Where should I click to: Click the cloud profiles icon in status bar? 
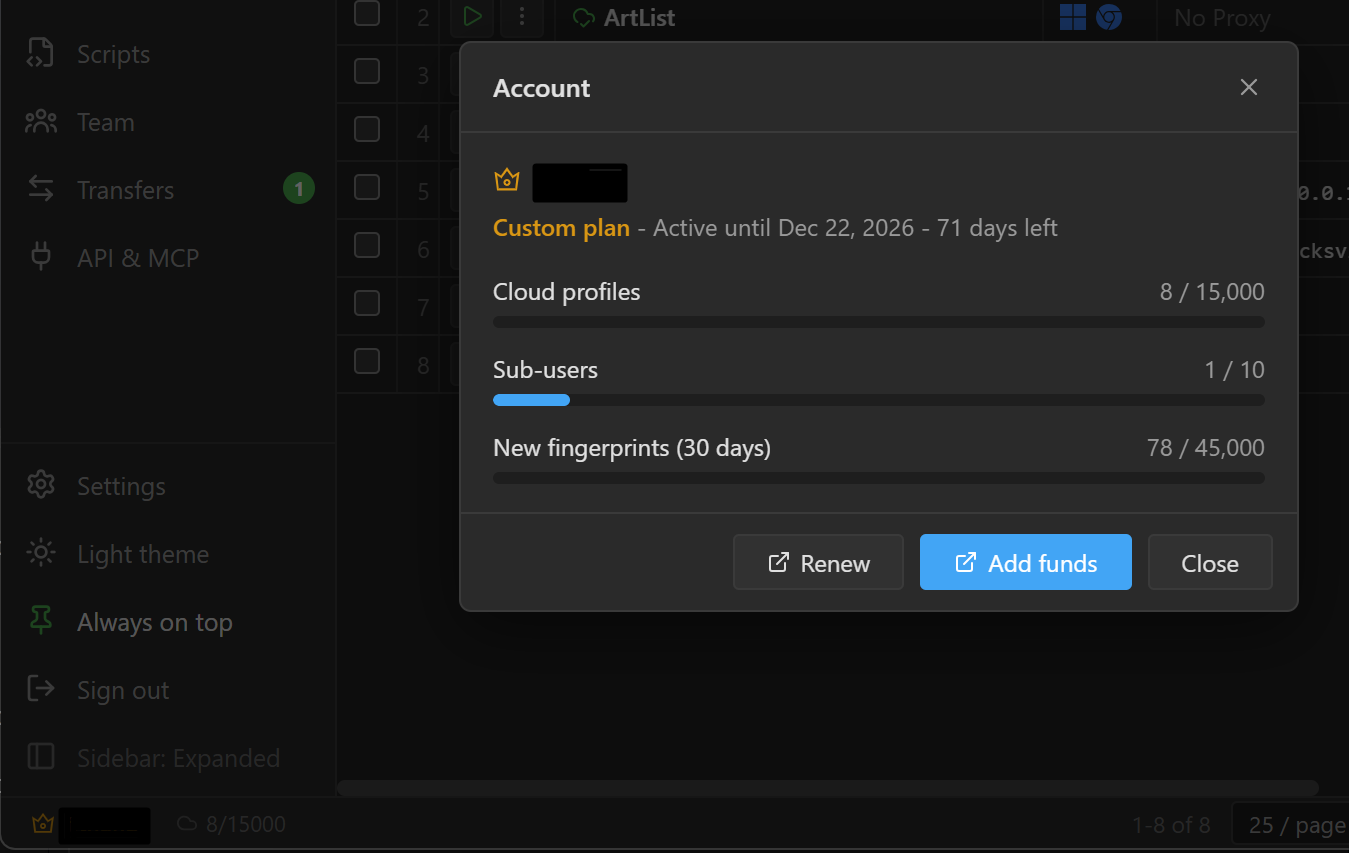[187, 824]
